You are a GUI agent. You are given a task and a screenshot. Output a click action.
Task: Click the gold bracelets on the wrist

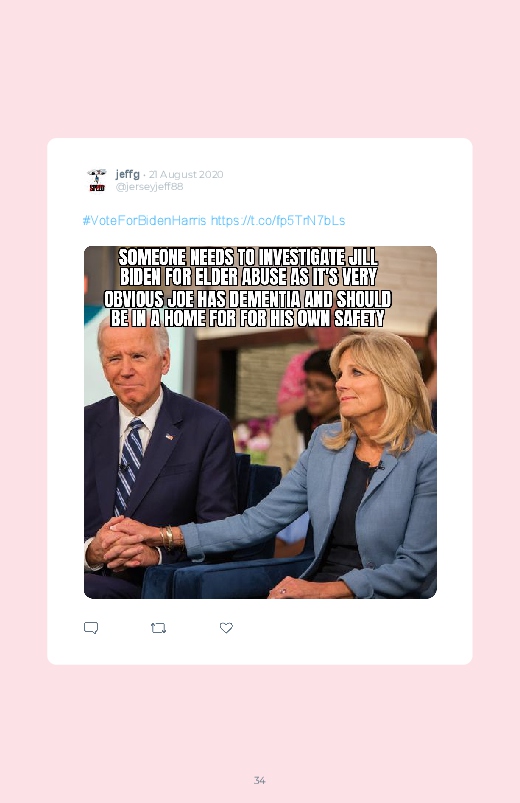pyautogui.click(x=167, y=537)
